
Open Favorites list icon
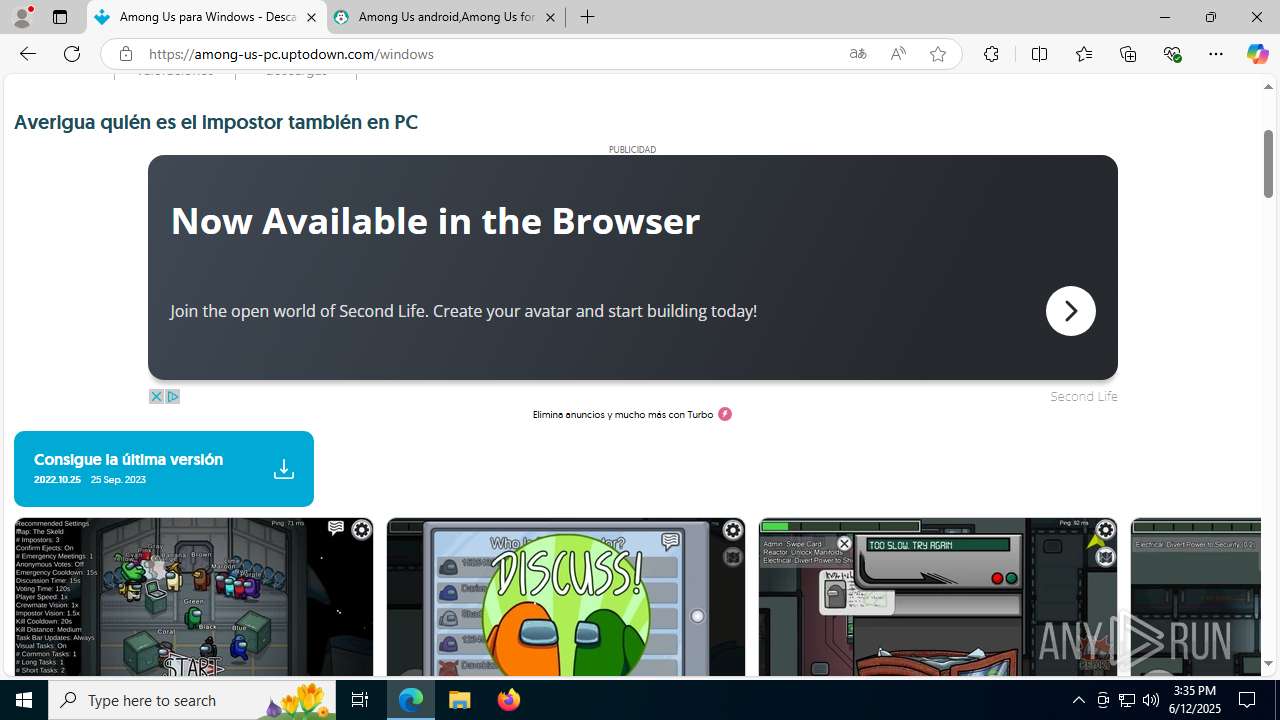coord(1084,54)
